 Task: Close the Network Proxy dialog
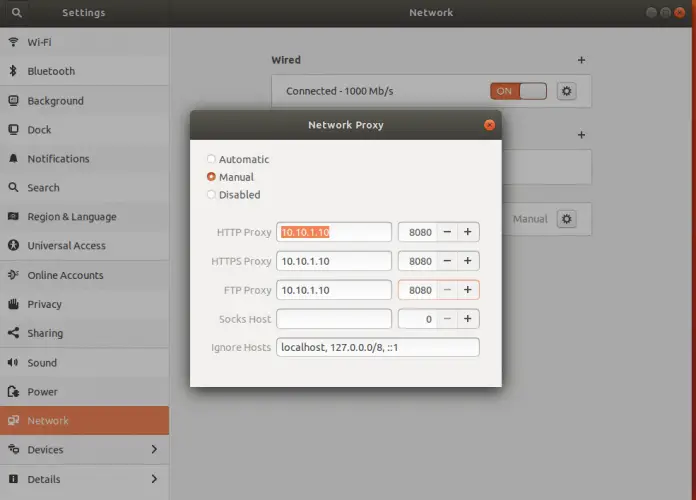pyautogui.click(x=489, y=125)
